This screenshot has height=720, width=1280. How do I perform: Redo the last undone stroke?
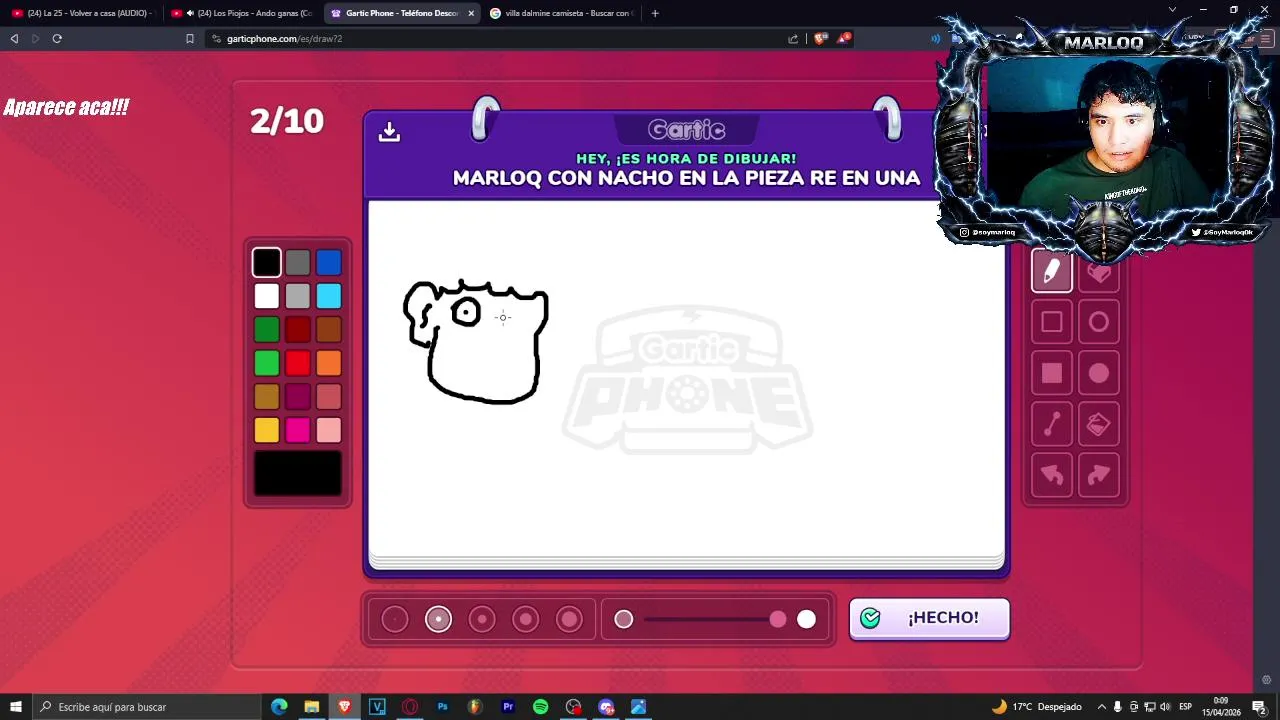[1098, 475]
